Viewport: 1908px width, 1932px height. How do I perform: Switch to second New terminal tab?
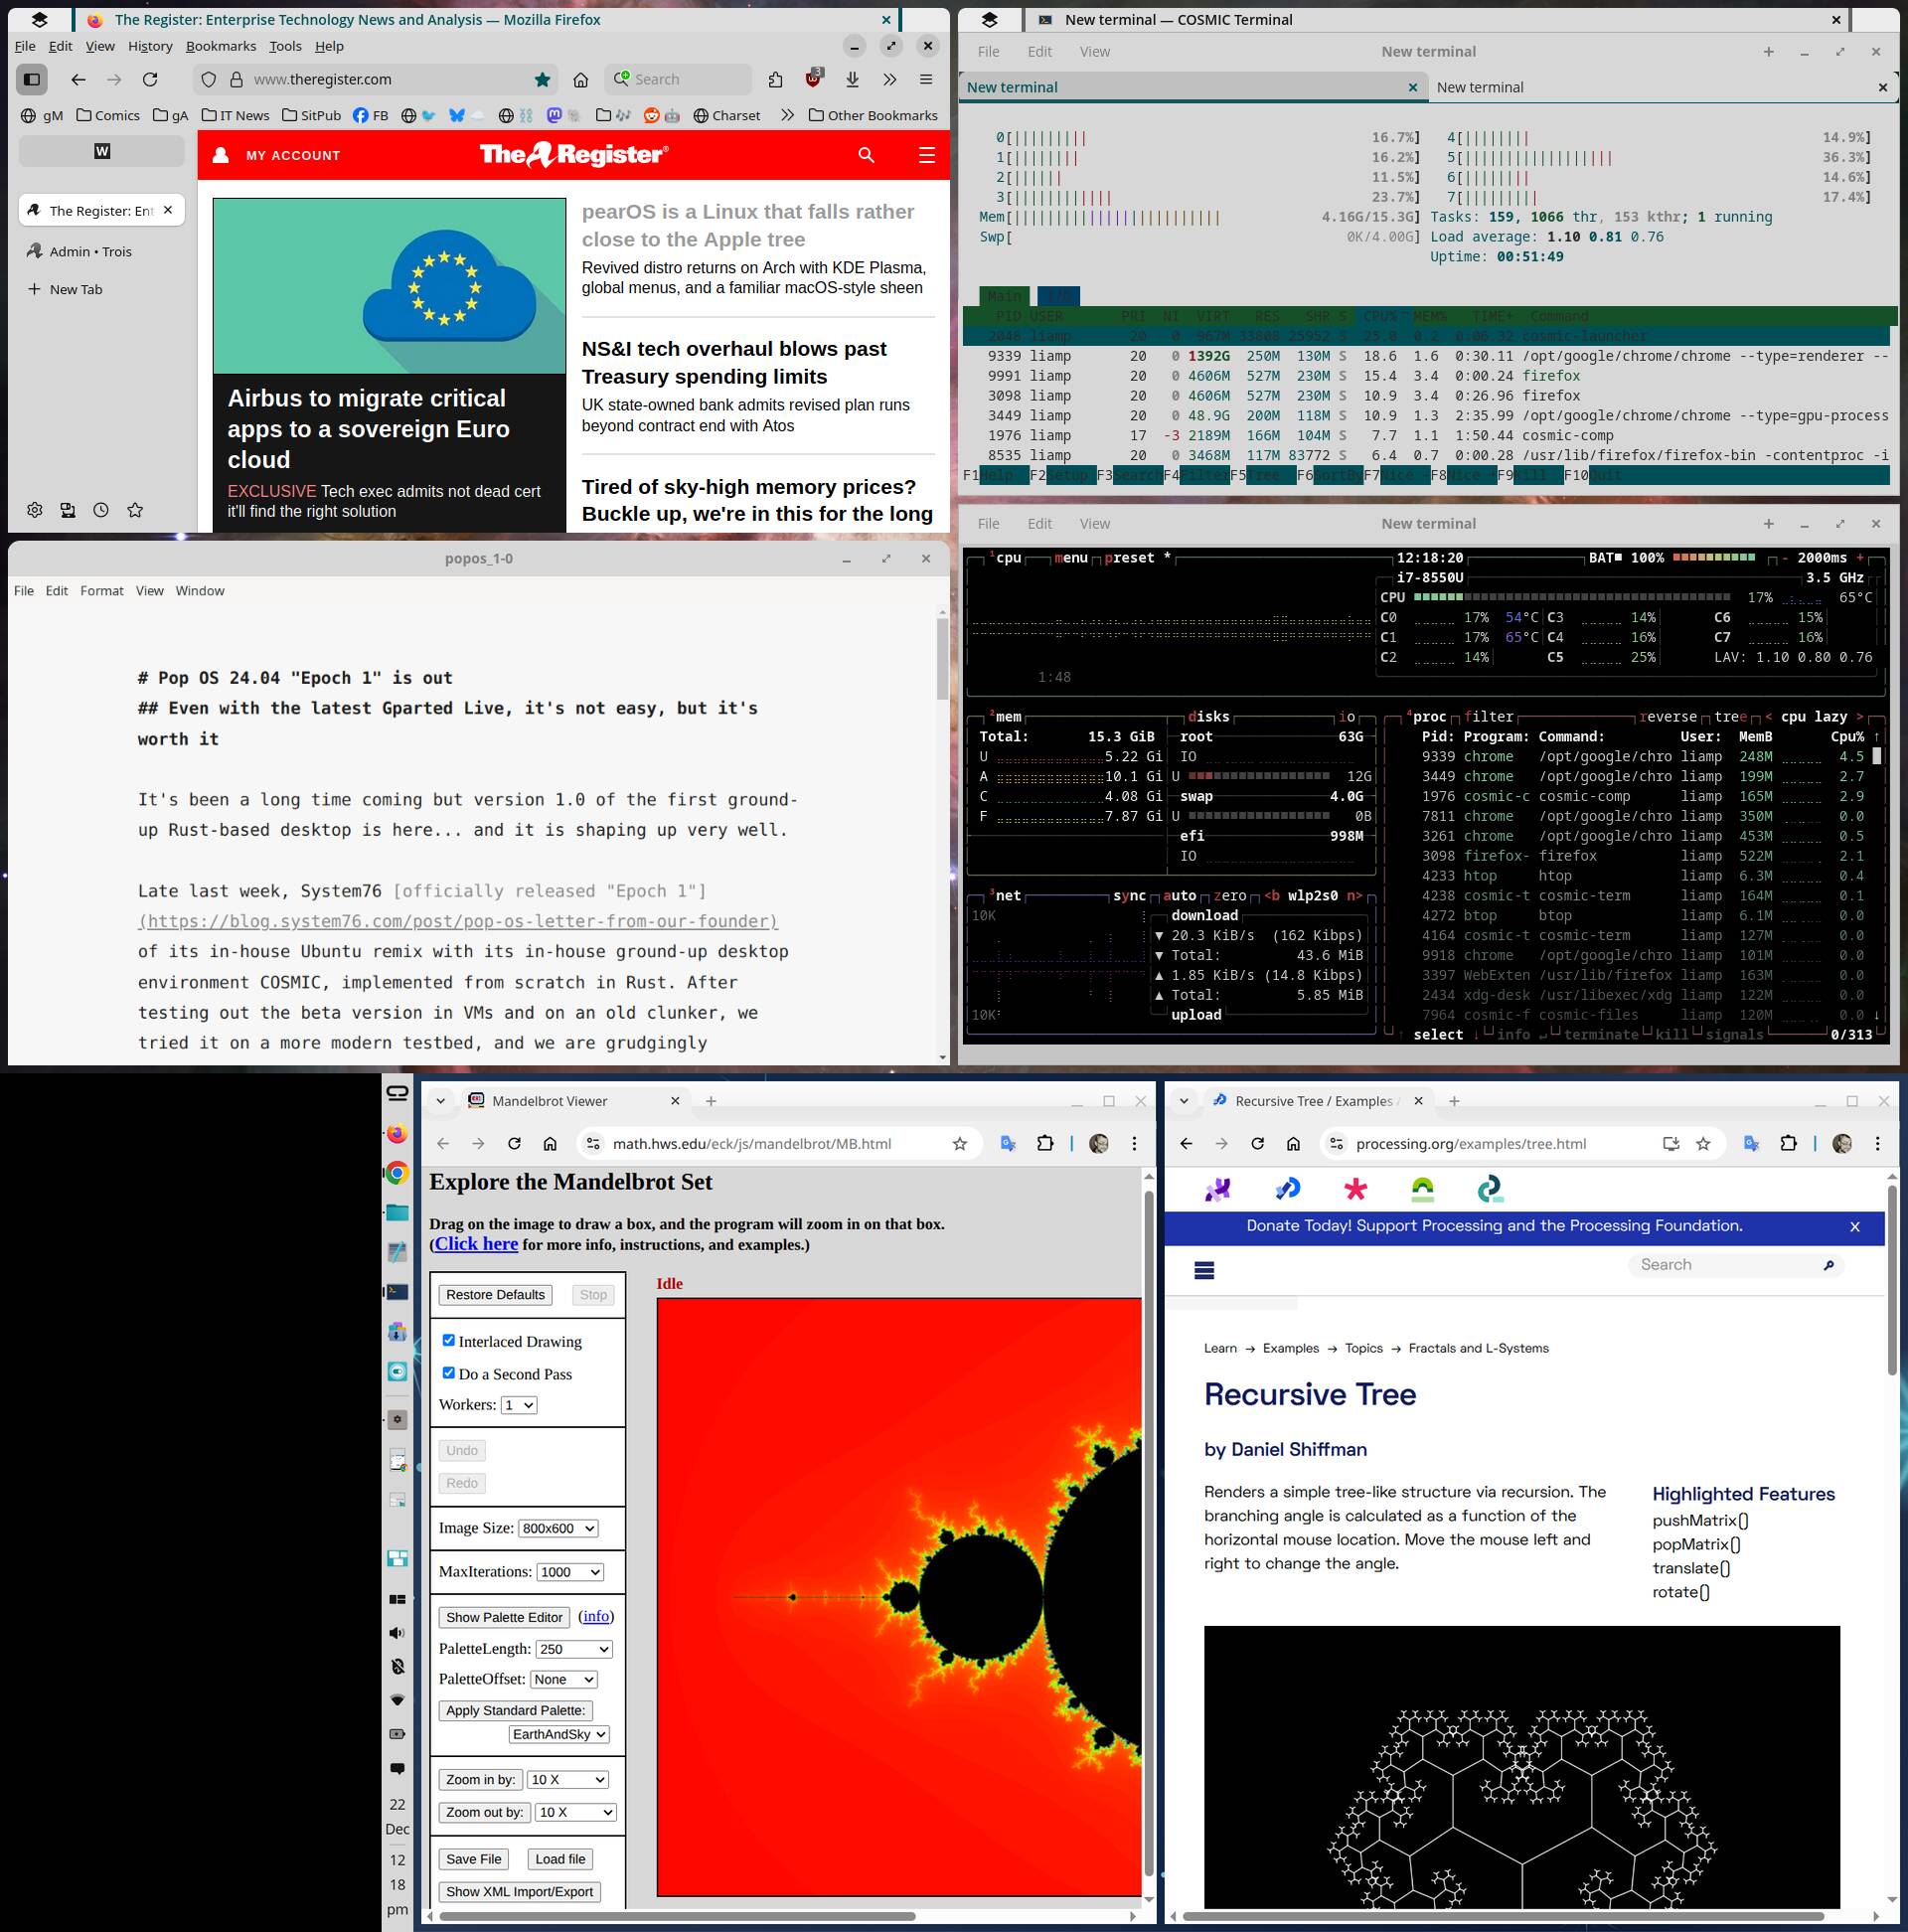[1480, 87]
